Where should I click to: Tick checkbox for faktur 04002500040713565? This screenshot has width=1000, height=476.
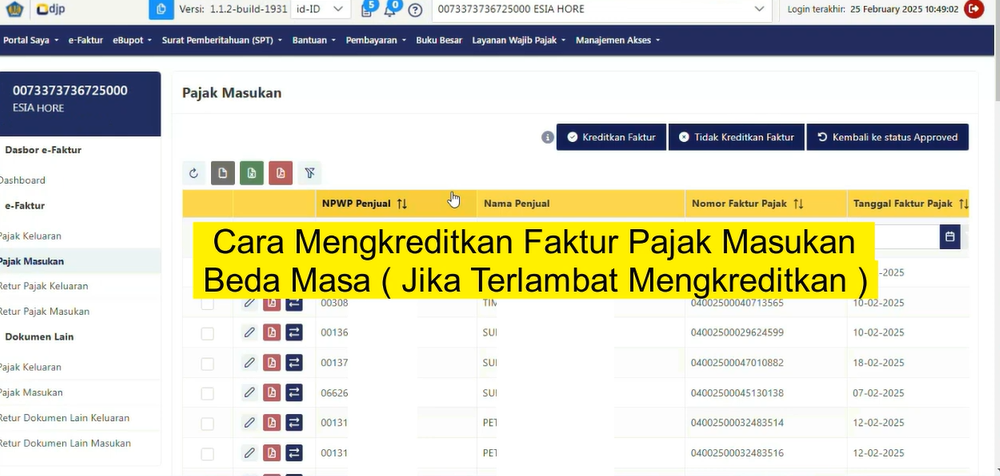click(x=207, y=304)
